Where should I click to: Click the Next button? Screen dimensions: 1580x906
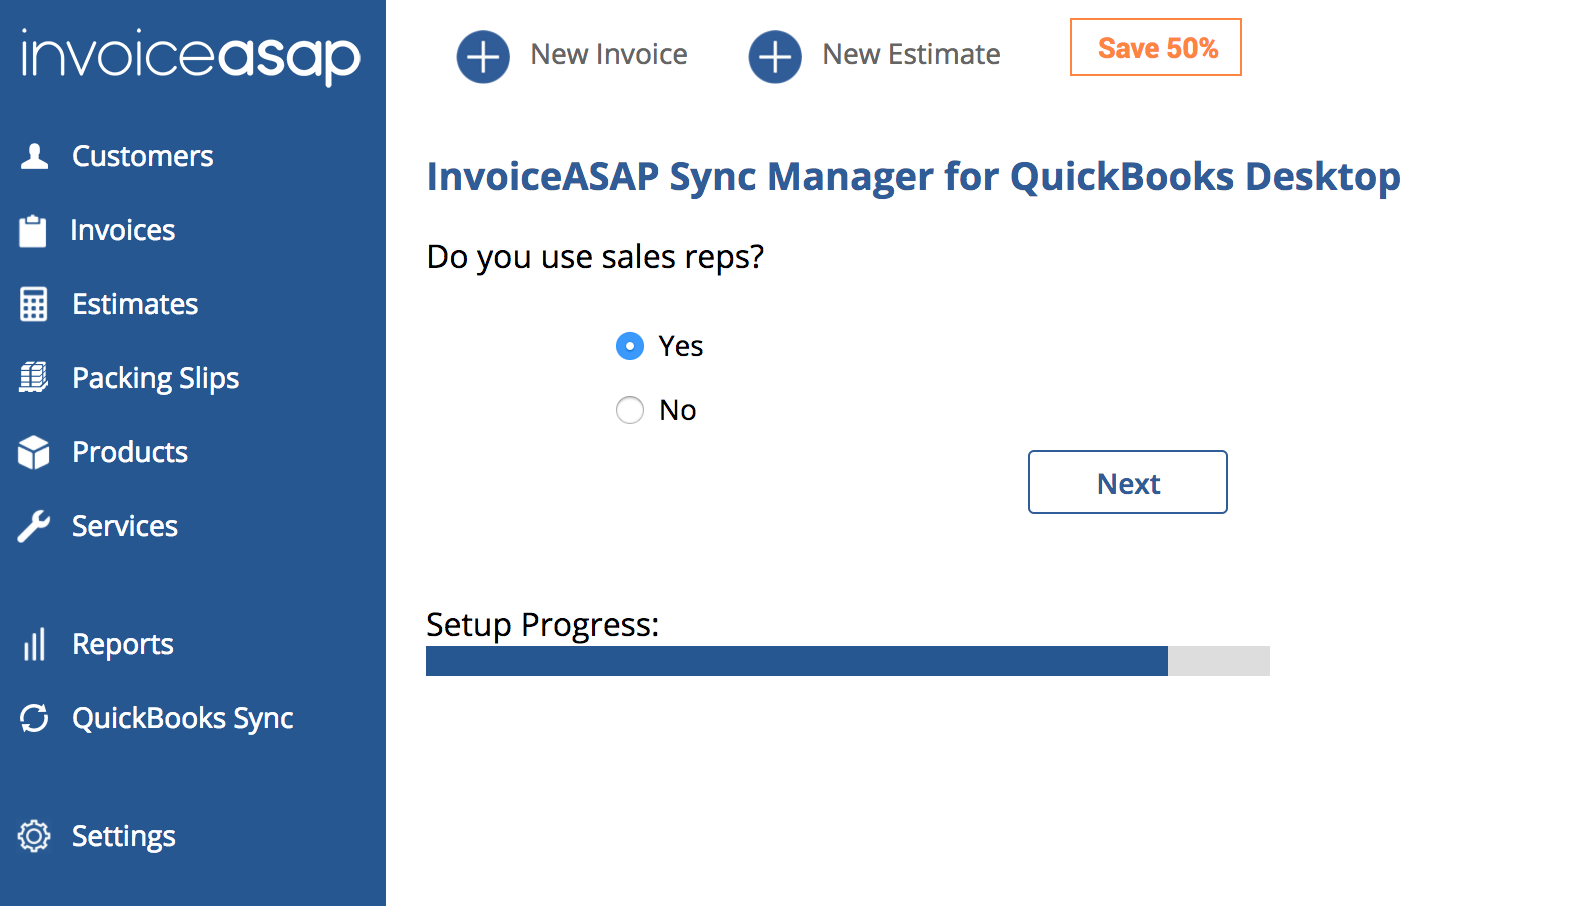[1128, 482]
